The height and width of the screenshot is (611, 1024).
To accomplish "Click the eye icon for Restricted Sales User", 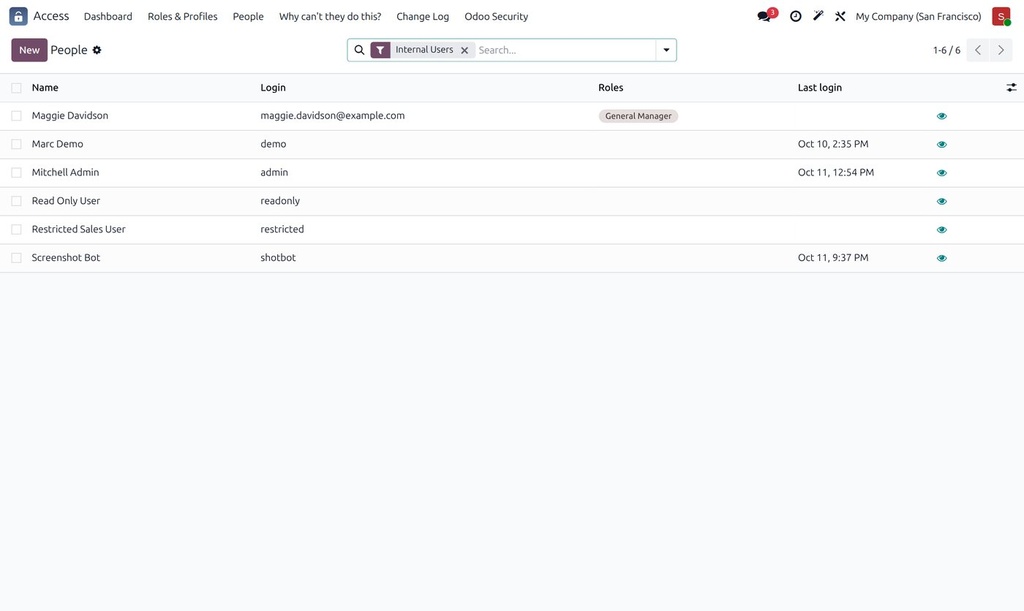I will [942, 230].
